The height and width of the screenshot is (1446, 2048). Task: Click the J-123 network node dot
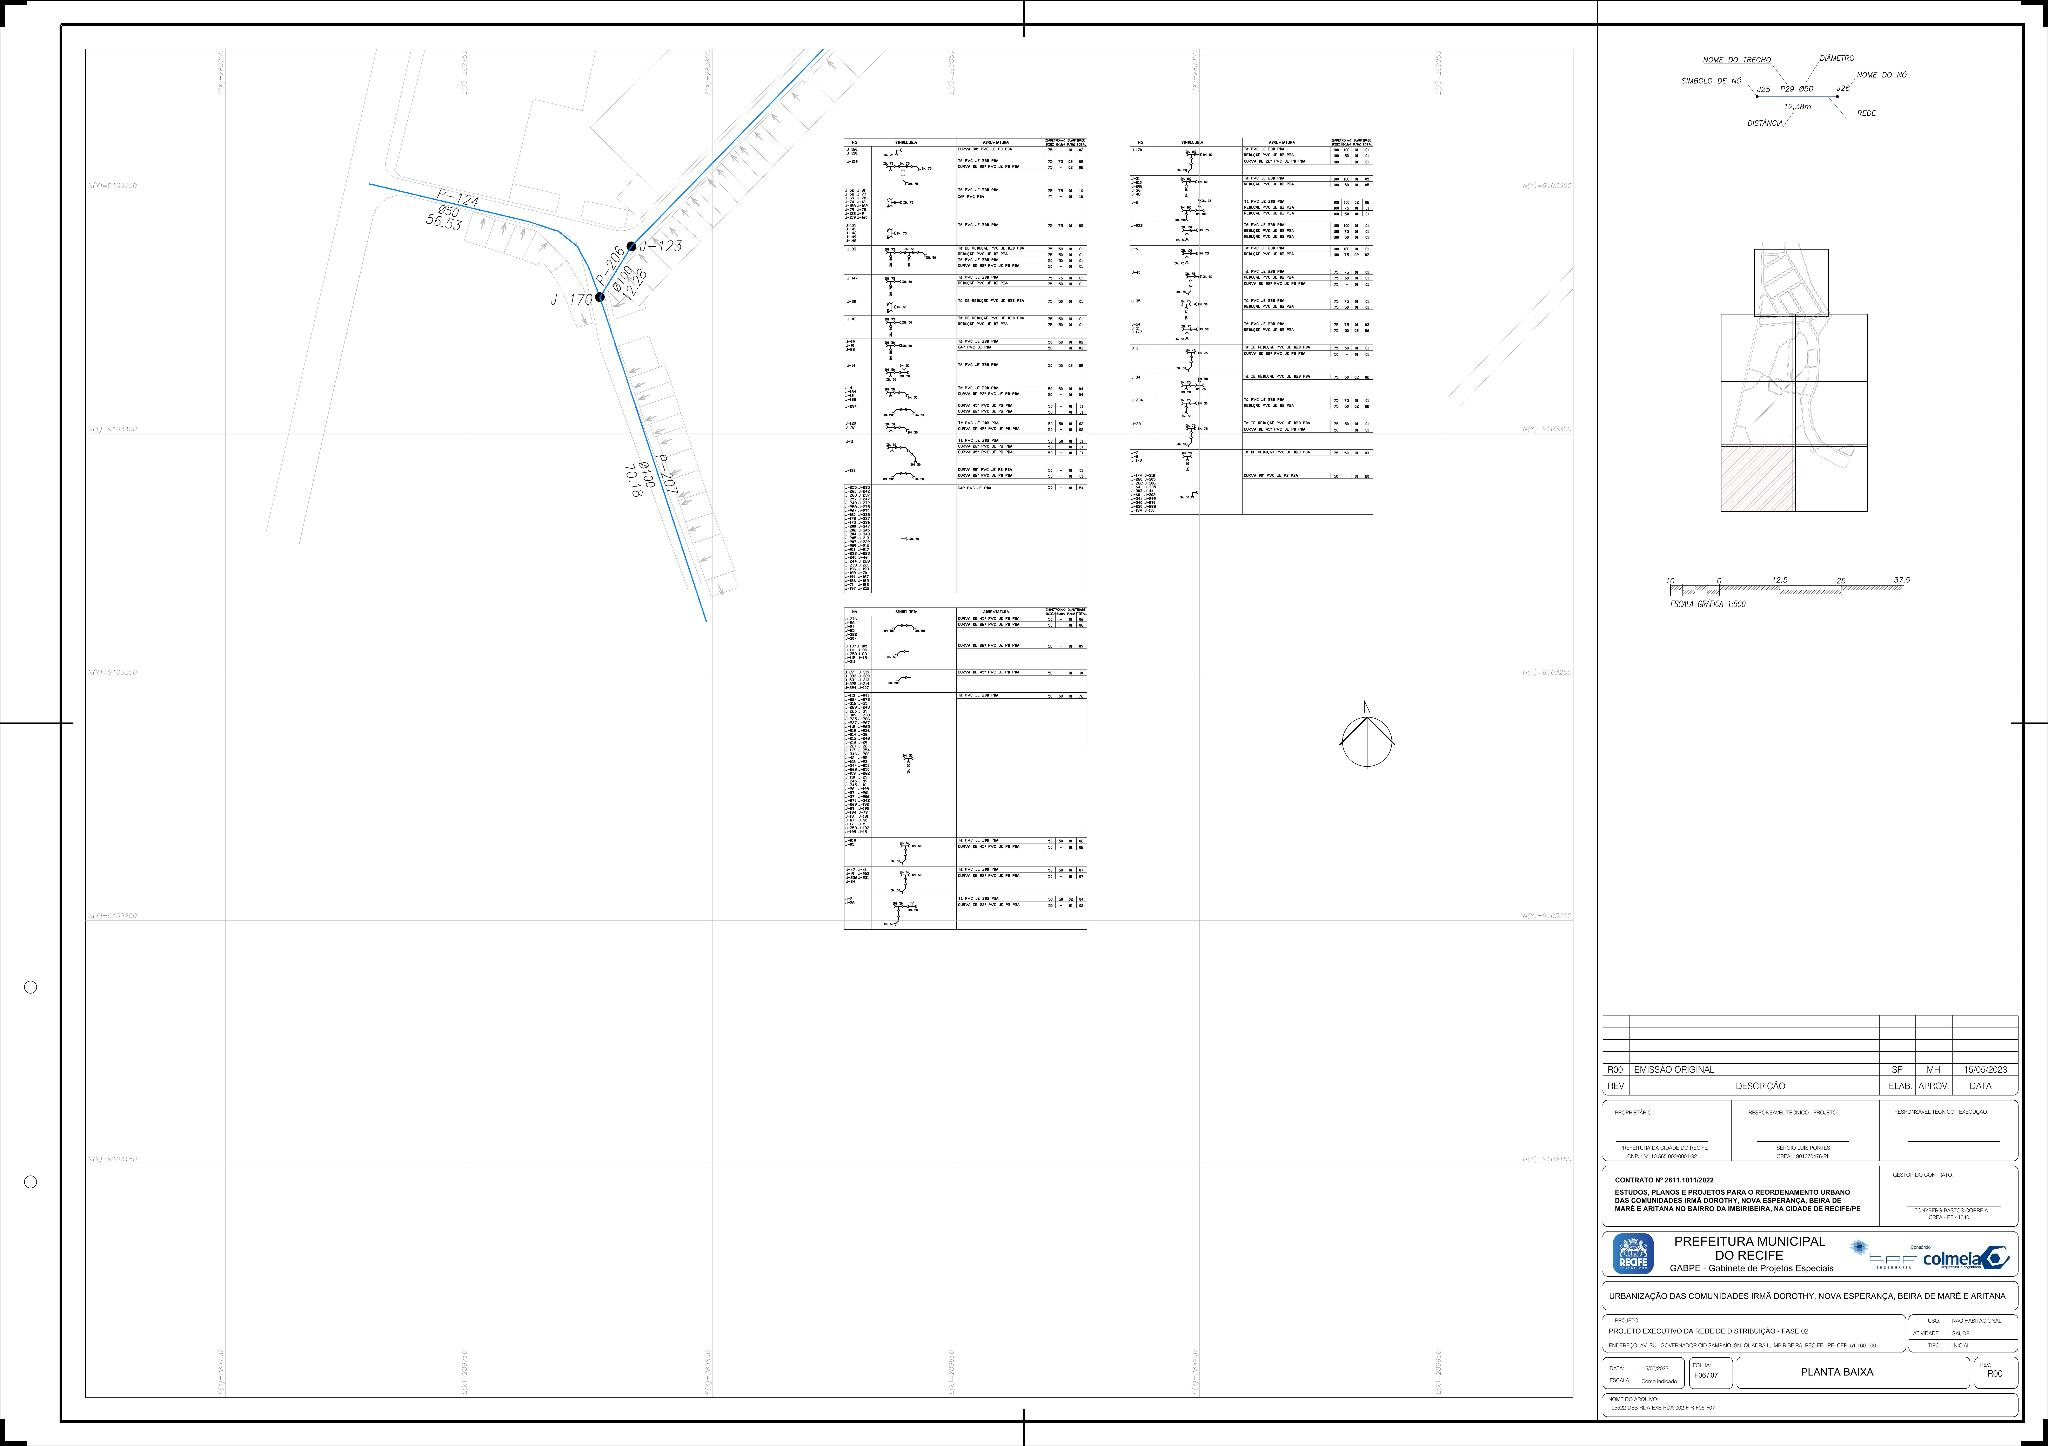[x=631, y=247]
